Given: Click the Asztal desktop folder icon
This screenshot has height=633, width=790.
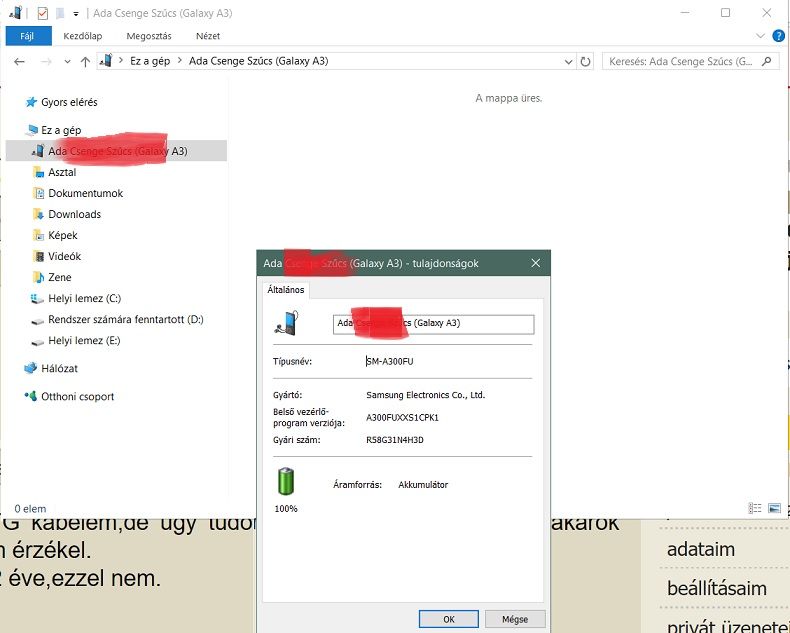Looking at the screenshot, I should point(38,172).
